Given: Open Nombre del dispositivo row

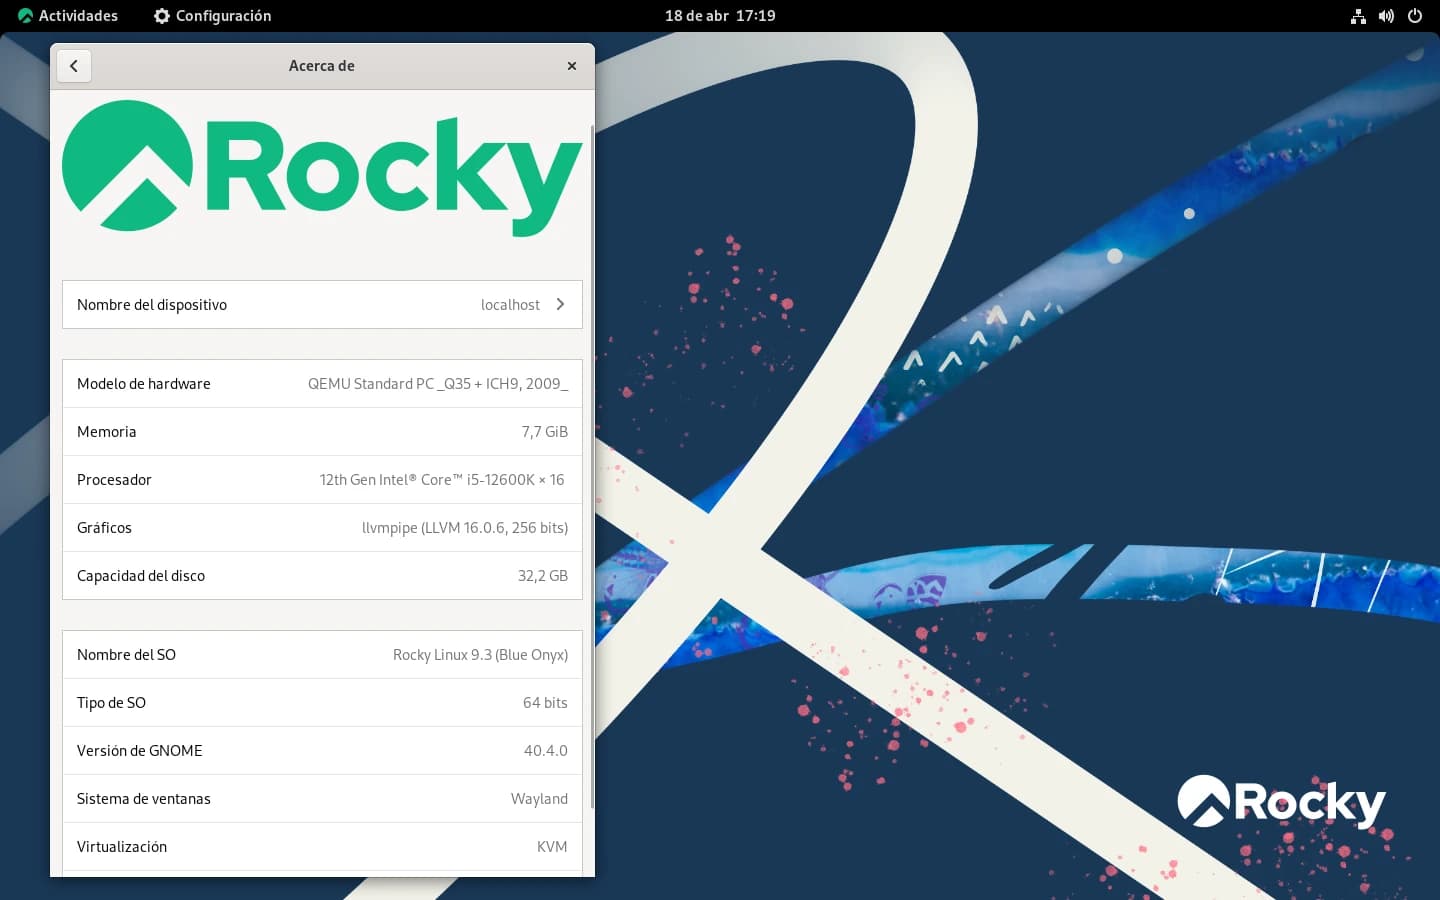Looking at the screenshot, I should (322, 305).
